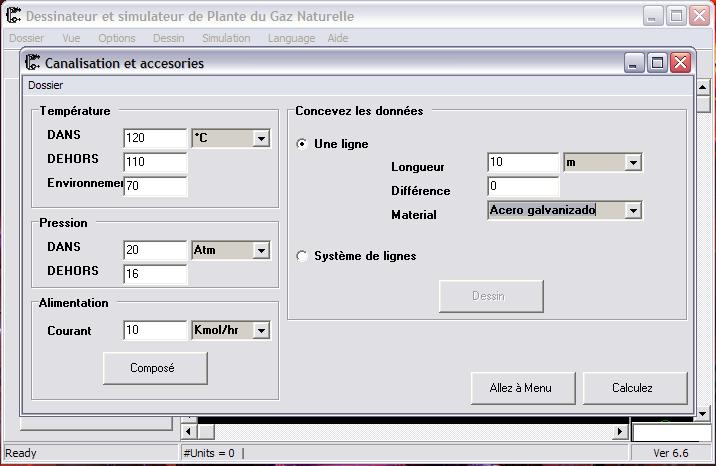Click the Longueur input field
The image size is (716, 466).
[x=523, y=162]
